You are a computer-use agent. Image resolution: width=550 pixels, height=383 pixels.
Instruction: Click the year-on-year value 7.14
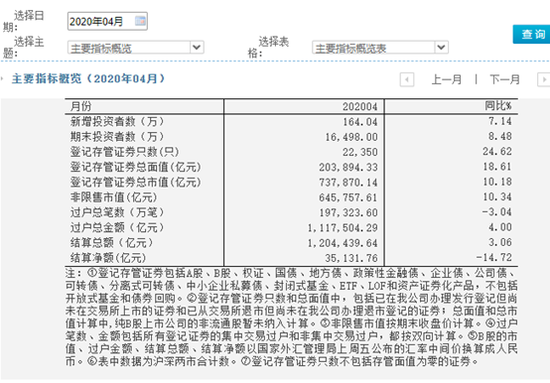click(x=500, y=121)
